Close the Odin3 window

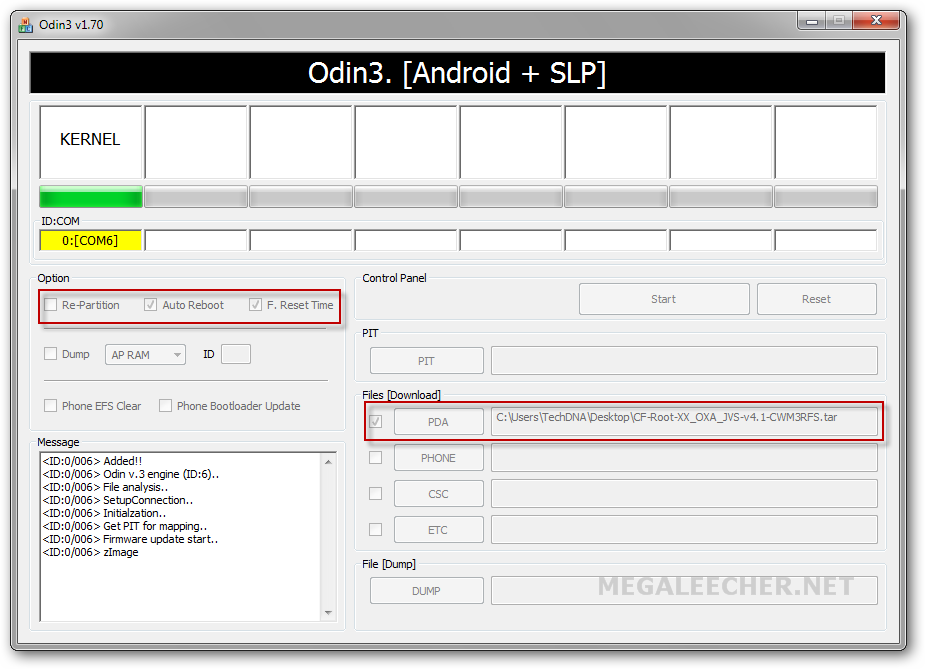875,21
